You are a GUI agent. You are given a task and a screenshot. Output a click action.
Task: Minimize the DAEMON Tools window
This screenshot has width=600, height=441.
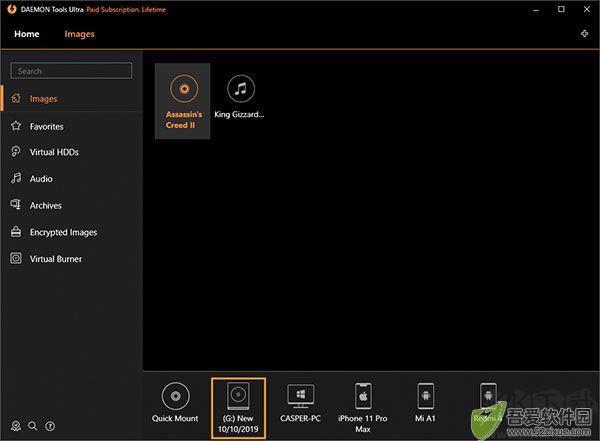(536, 10)
